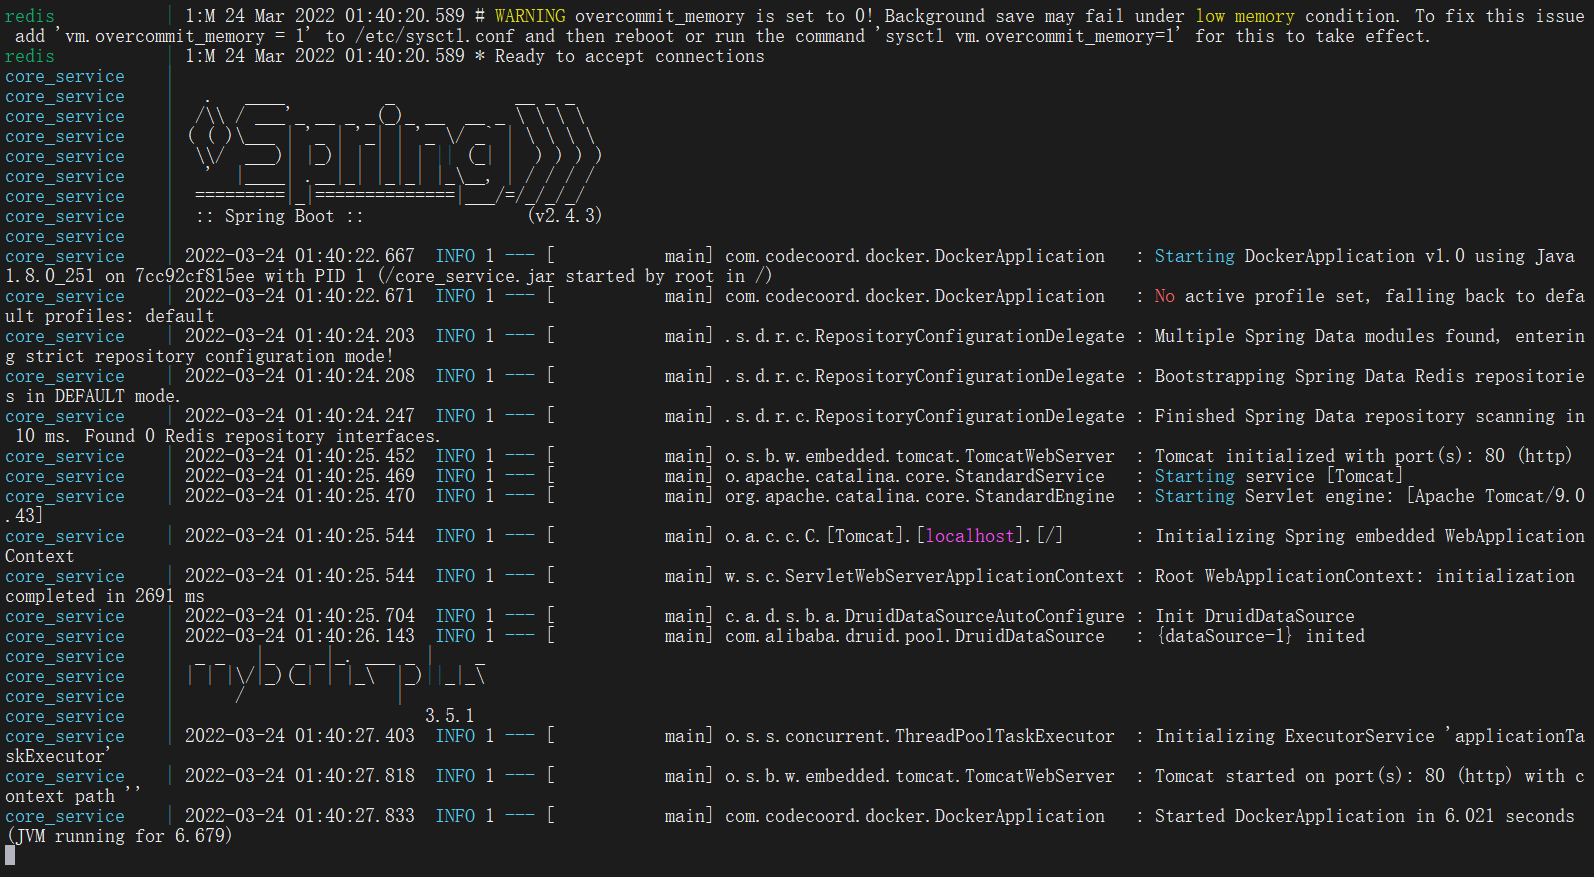Click the 'ult profiles: default' continuation line
This screenshot has height=877, width=1594.
click(x=110, y=316)
